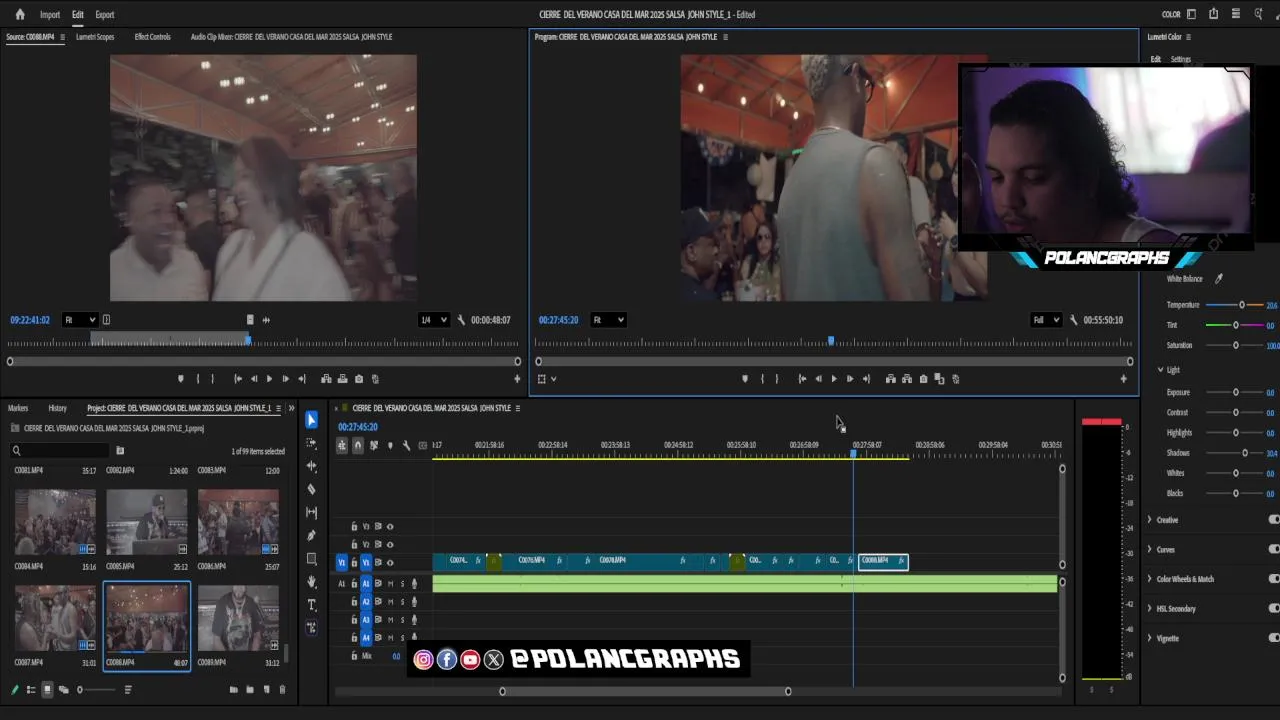
Task: Select the Selection tool arrow
Action: (312, 420)
